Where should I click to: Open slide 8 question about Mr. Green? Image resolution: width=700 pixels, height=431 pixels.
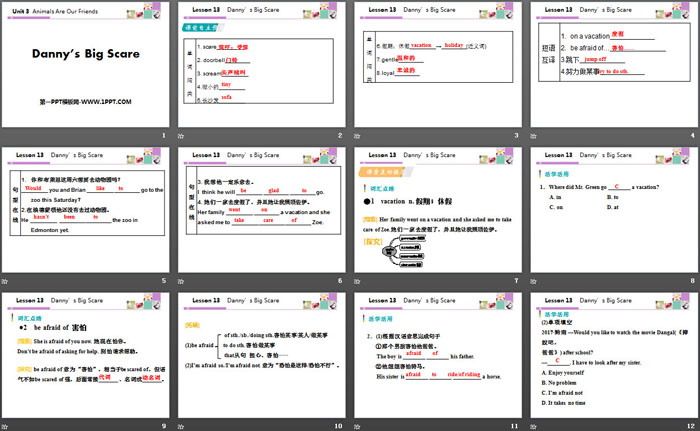[614, 210]
